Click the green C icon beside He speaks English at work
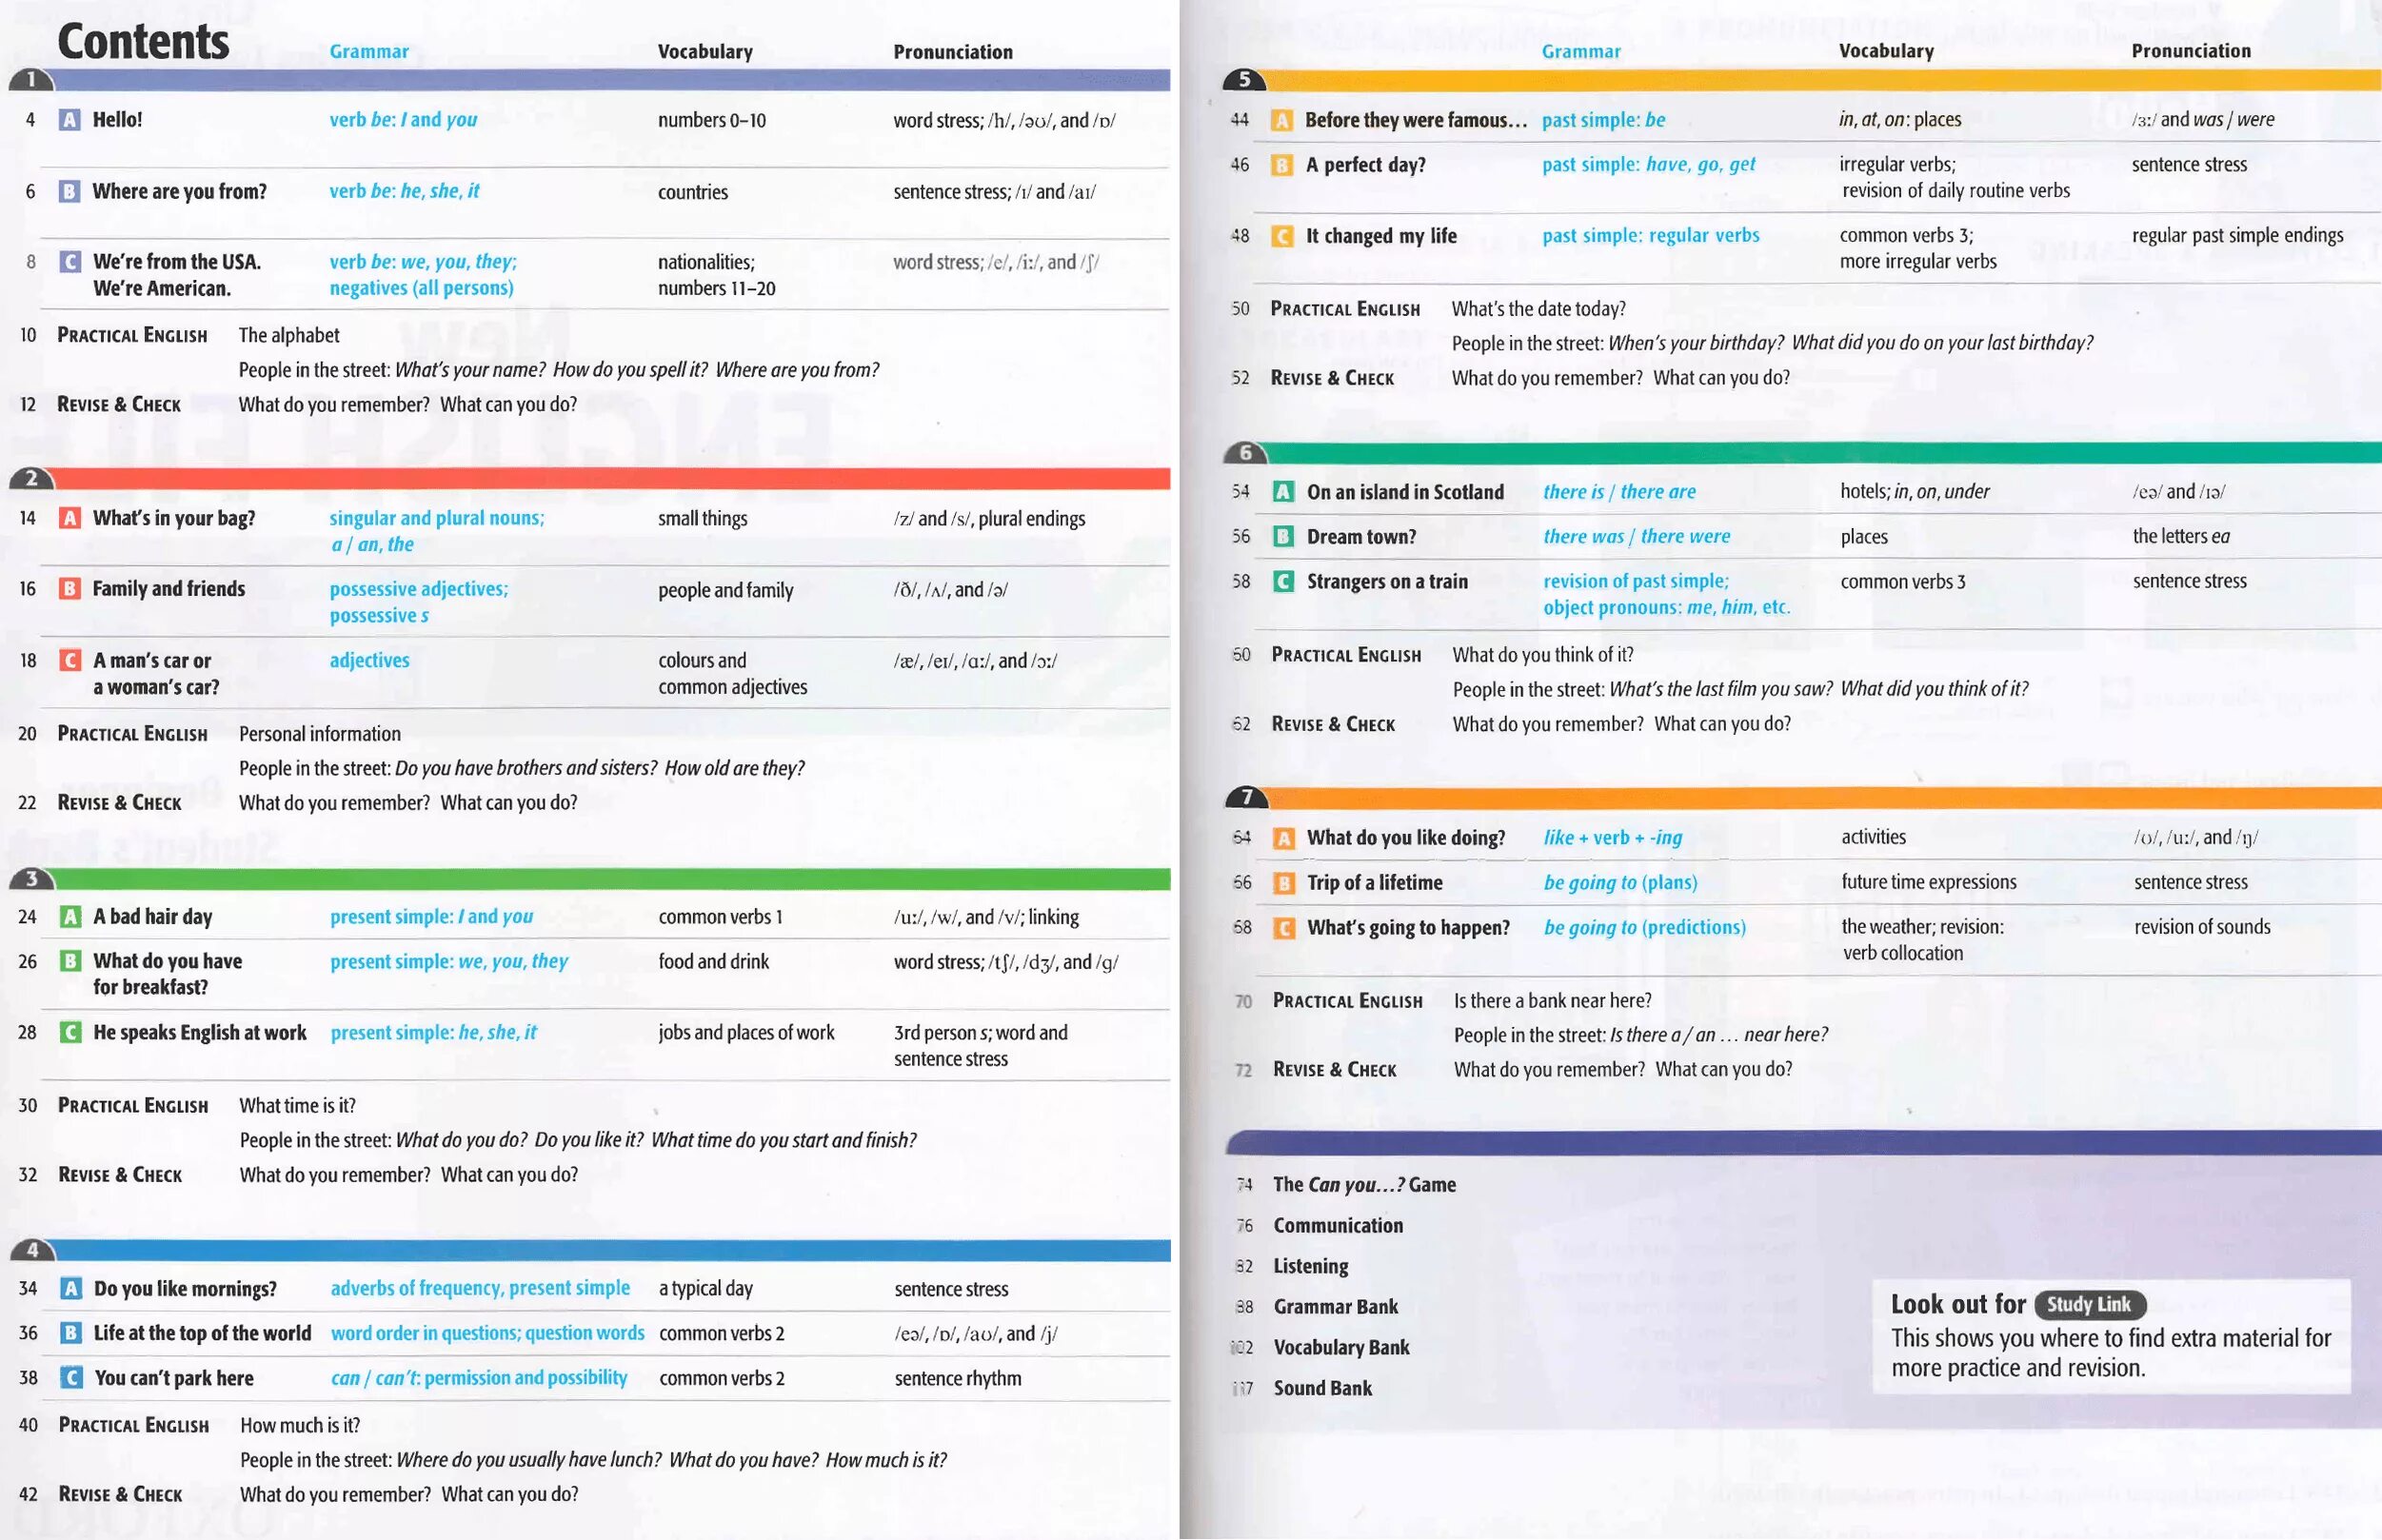 70,1032
